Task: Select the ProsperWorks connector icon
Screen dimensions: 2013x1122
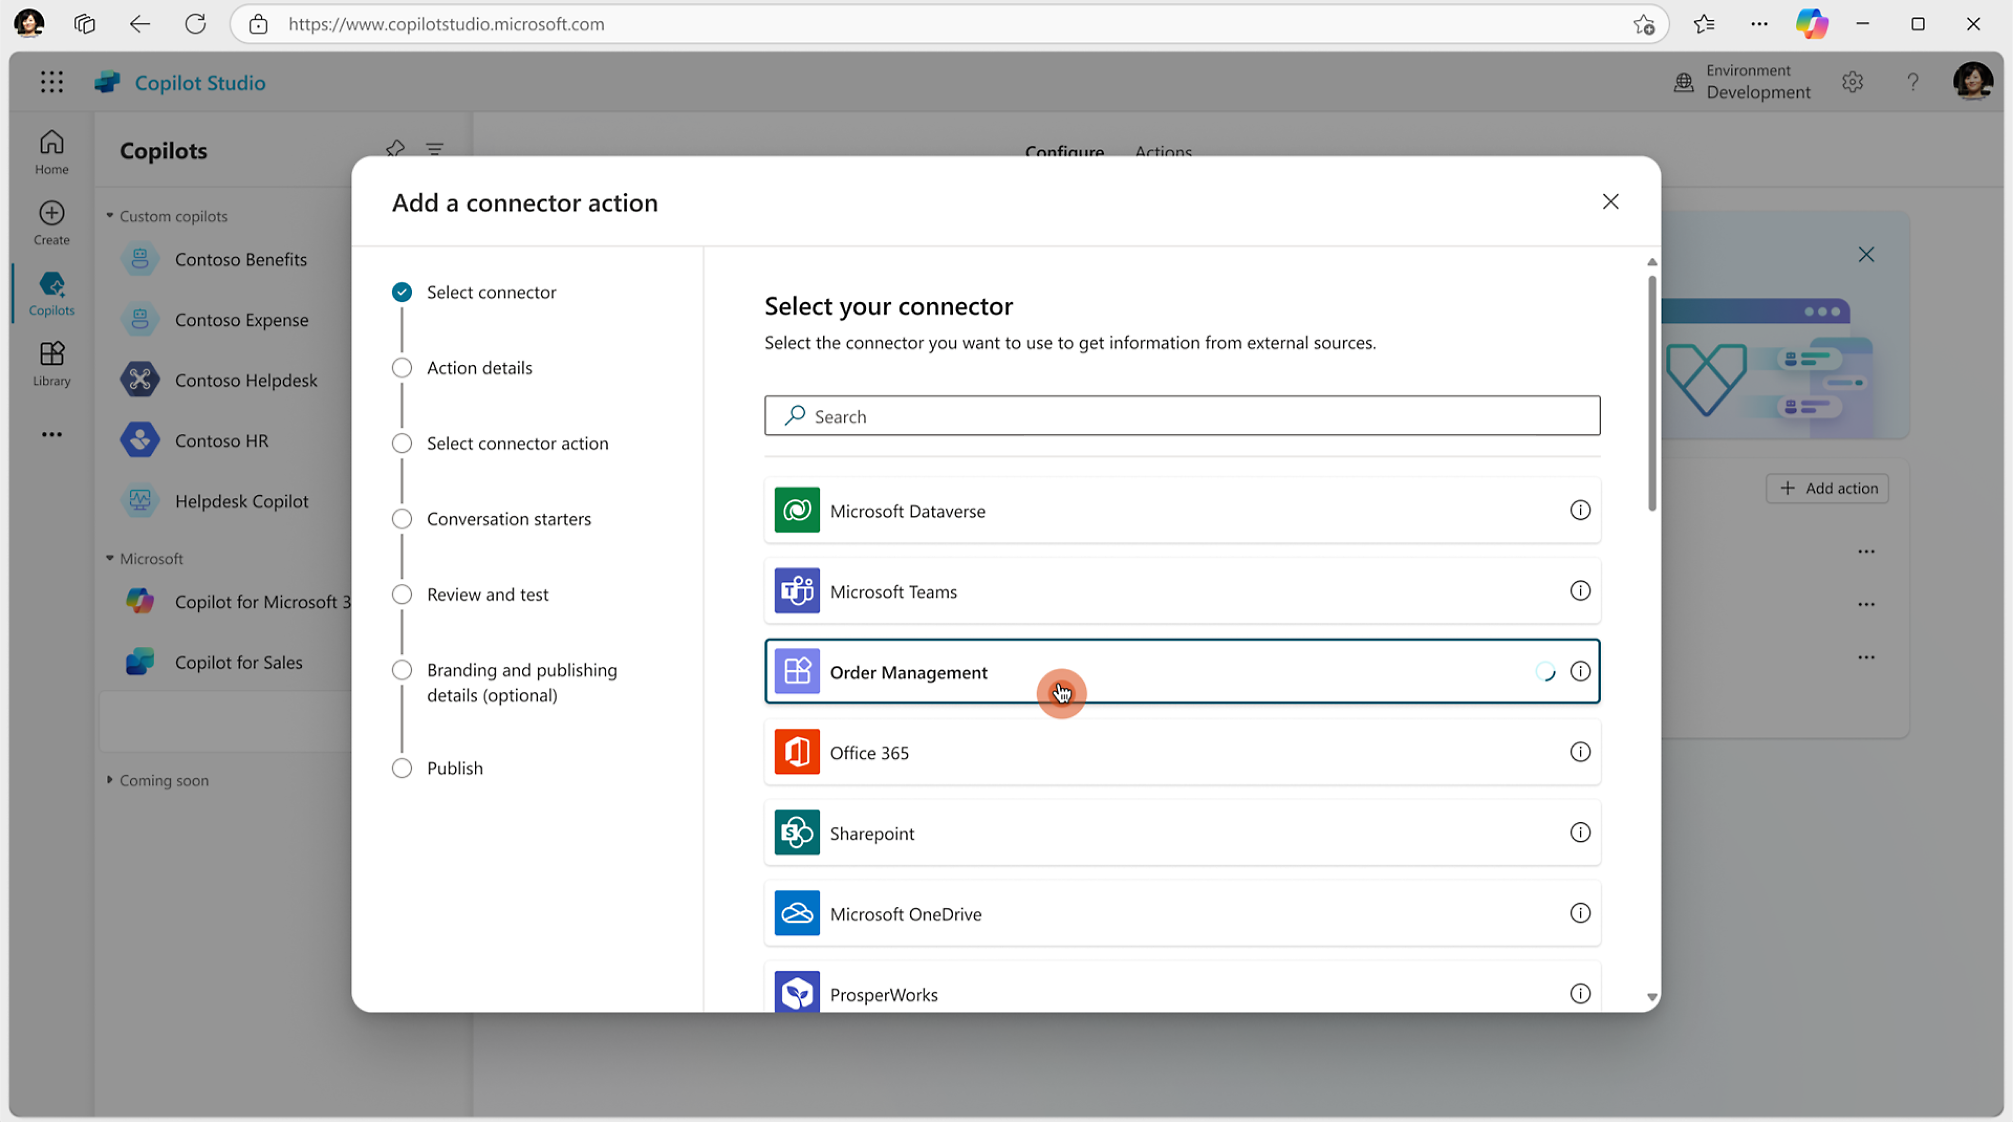Action: click(796, 992)
